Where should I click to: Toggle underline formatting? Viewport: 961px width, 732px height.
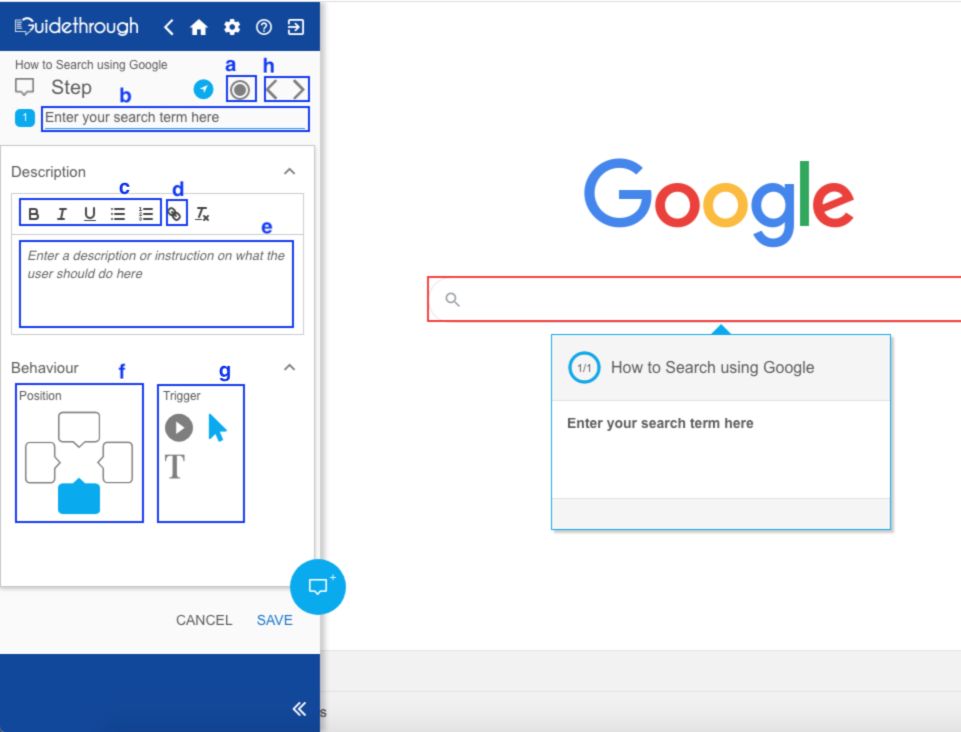(x=89, y=213)
